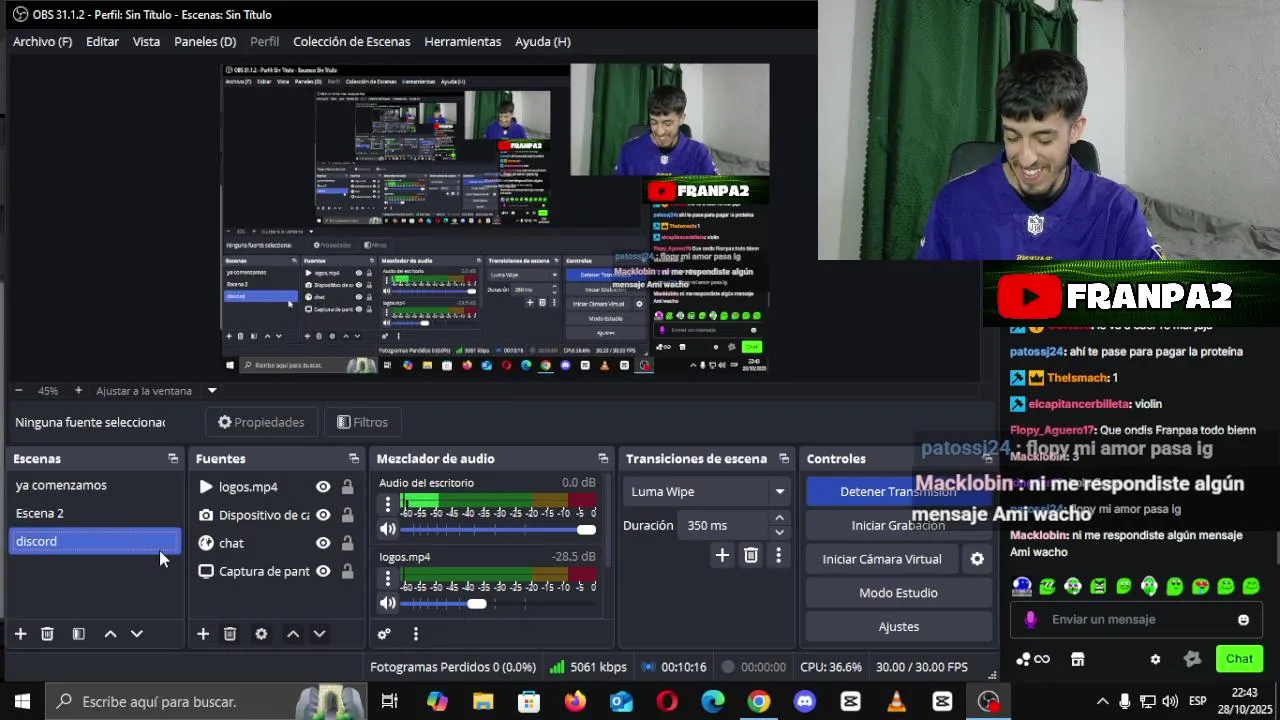Open advanced audio properties gears icon

tap(384, 634)
